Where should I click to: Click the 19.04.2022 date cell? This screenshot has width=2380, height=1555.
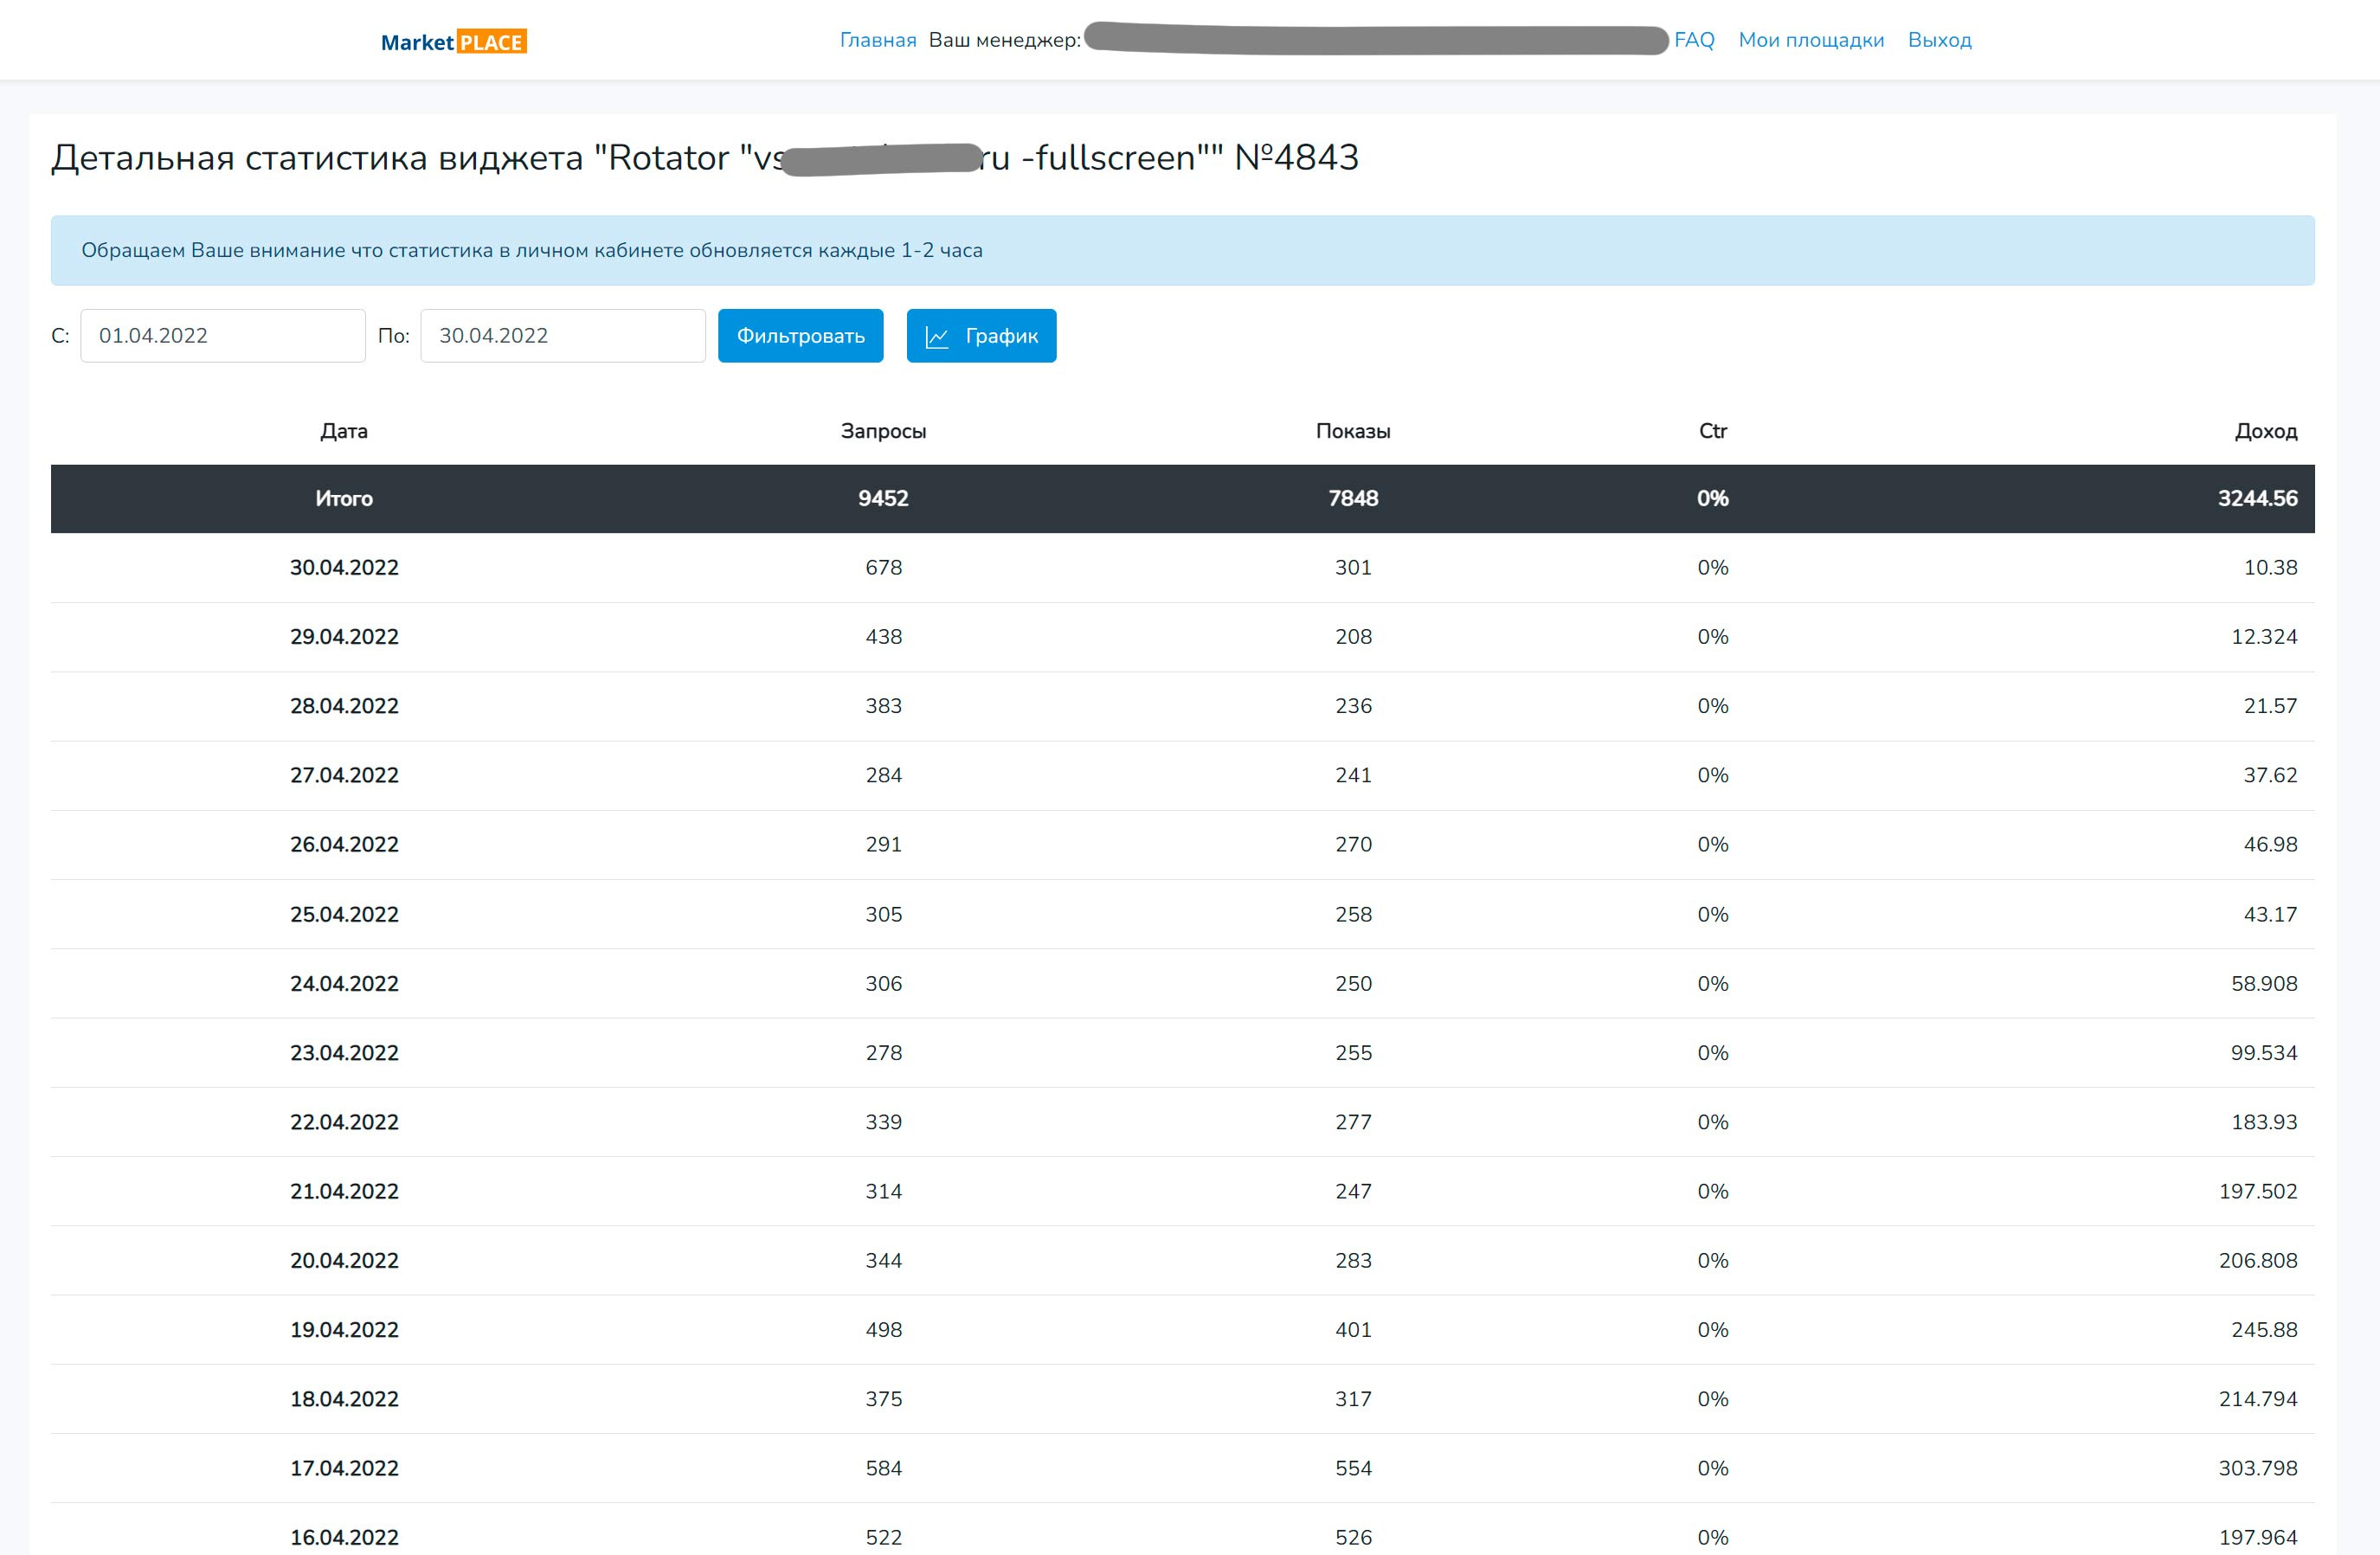[344, 1329]
